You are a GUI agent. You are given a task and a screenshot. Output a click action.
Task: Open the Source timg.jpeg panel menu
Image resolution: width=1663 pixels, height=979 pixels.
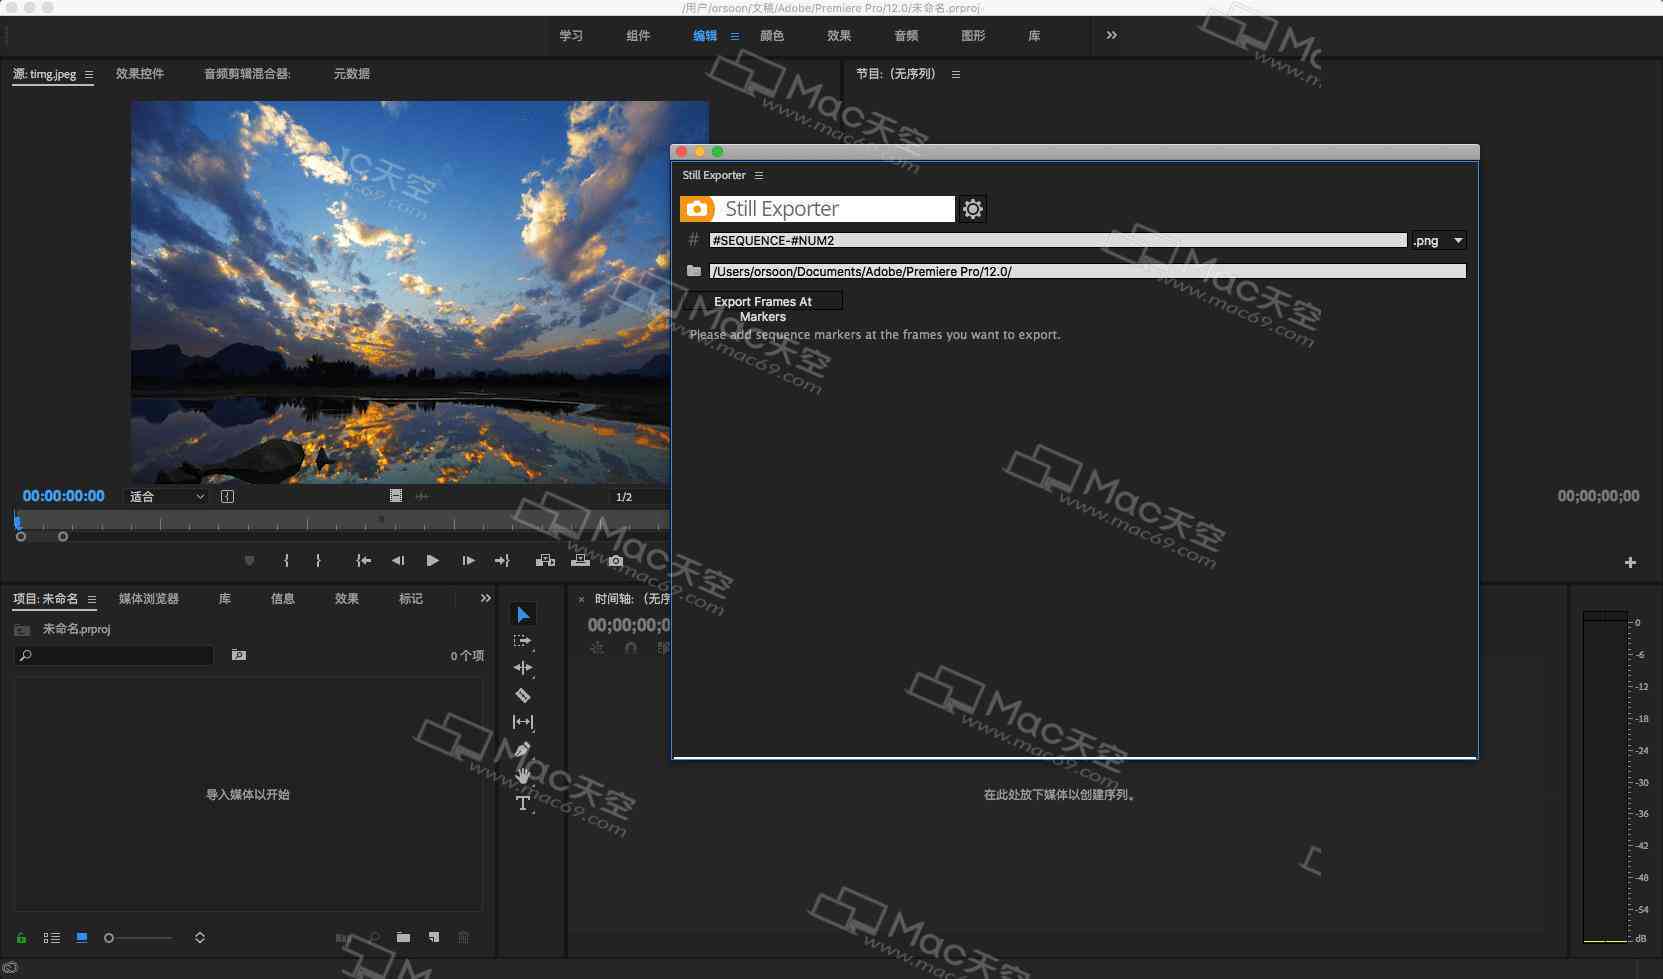coord(89,74)
